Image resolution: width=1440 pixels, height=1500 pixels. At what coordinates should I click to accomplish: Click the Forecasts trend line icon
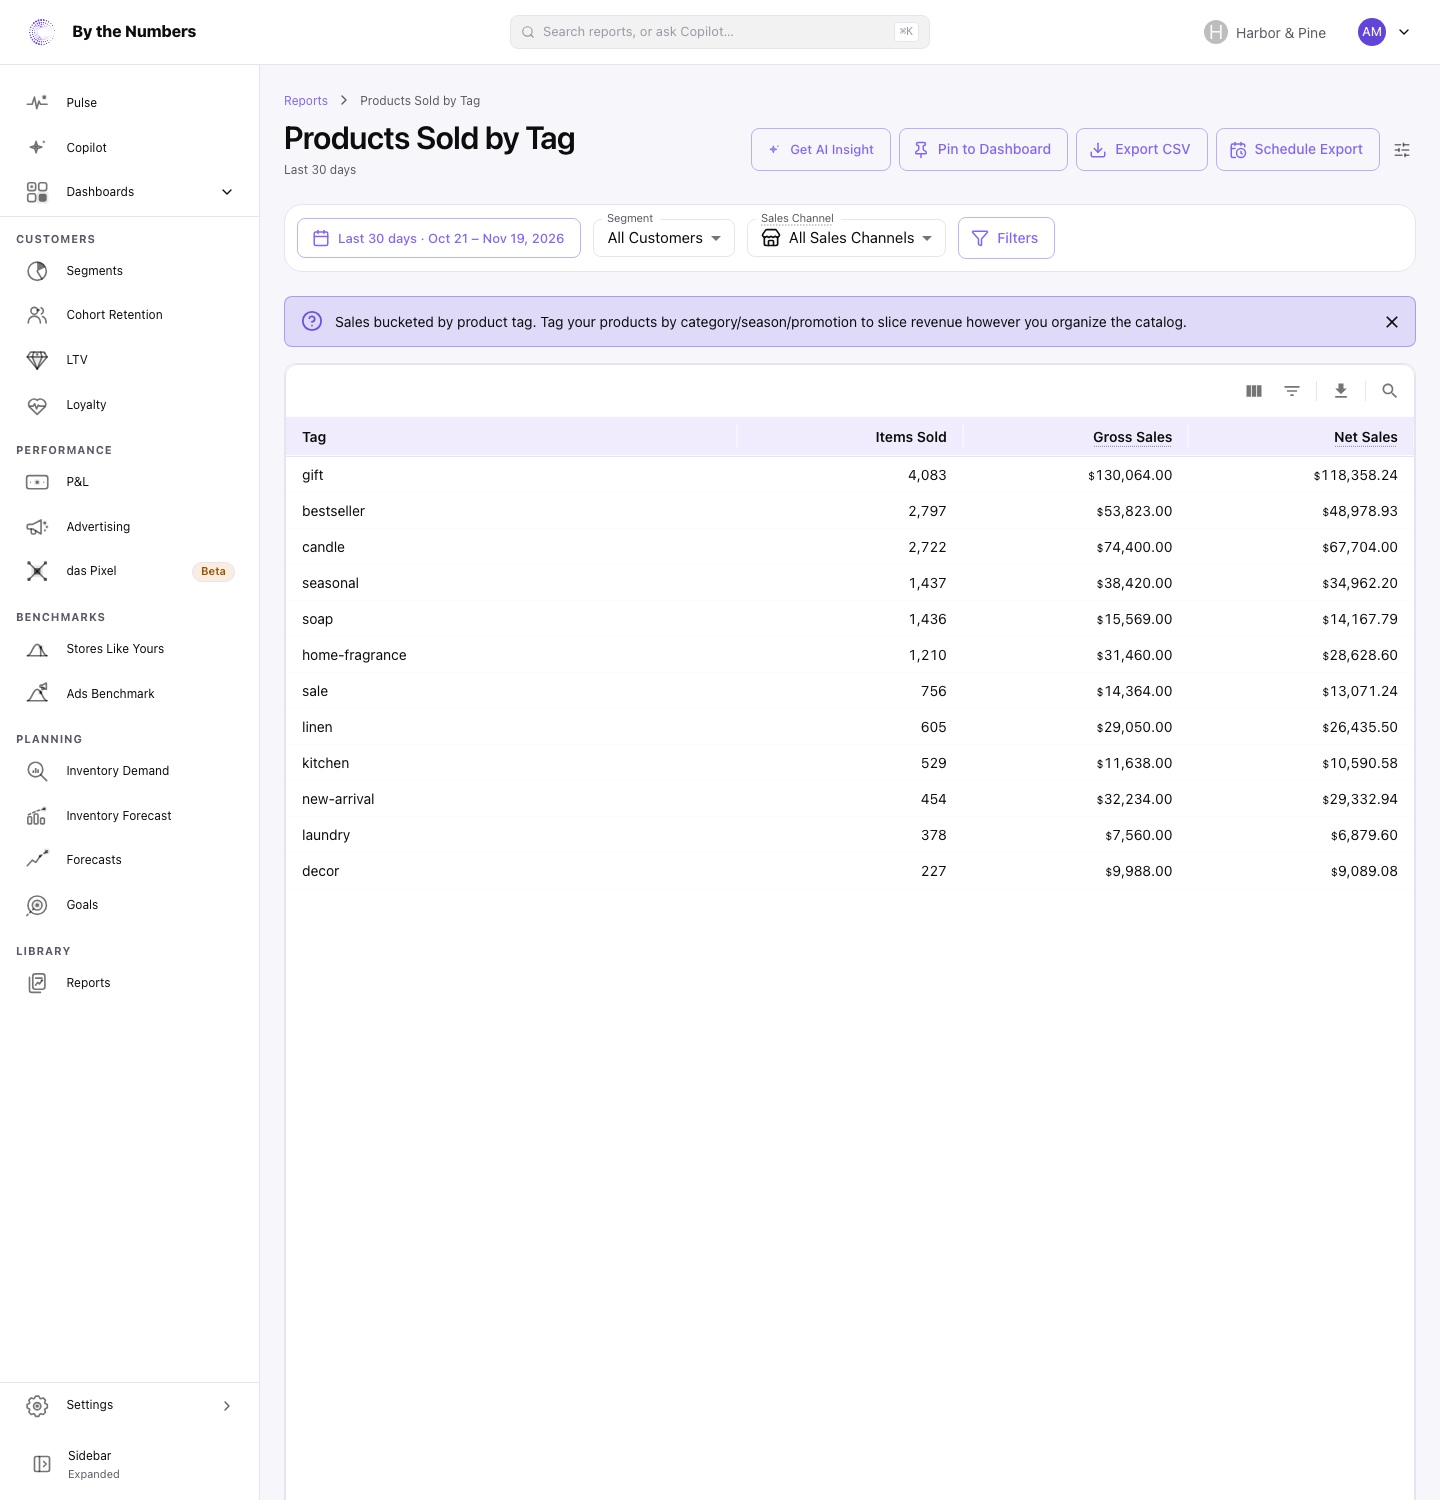coord(37,860)
